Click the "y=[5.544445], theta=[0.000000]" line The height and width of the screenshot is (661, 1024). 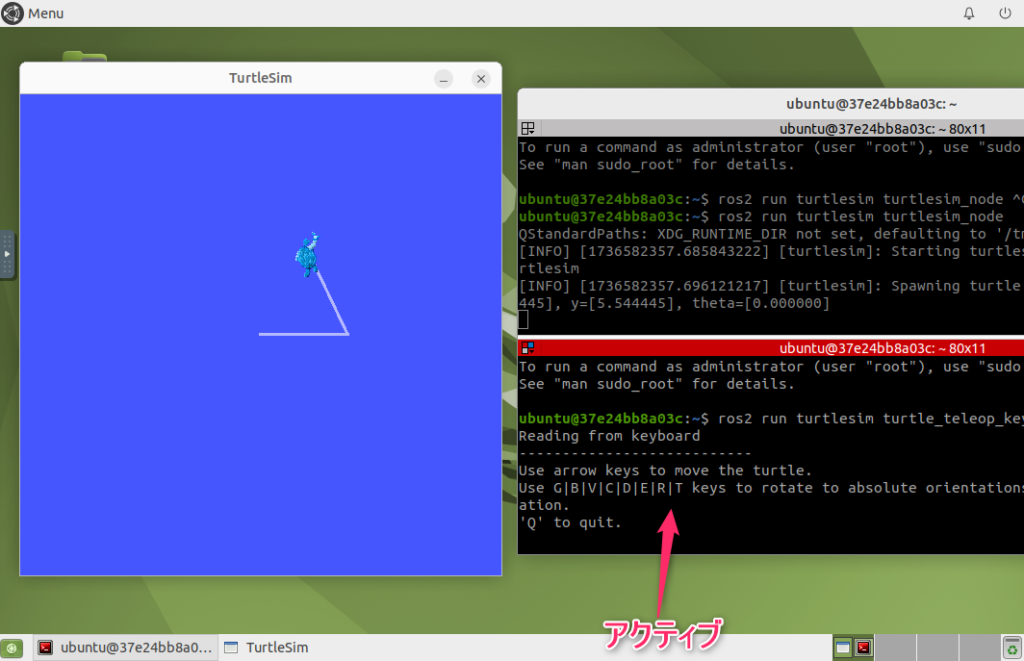[x=674, y=303]
